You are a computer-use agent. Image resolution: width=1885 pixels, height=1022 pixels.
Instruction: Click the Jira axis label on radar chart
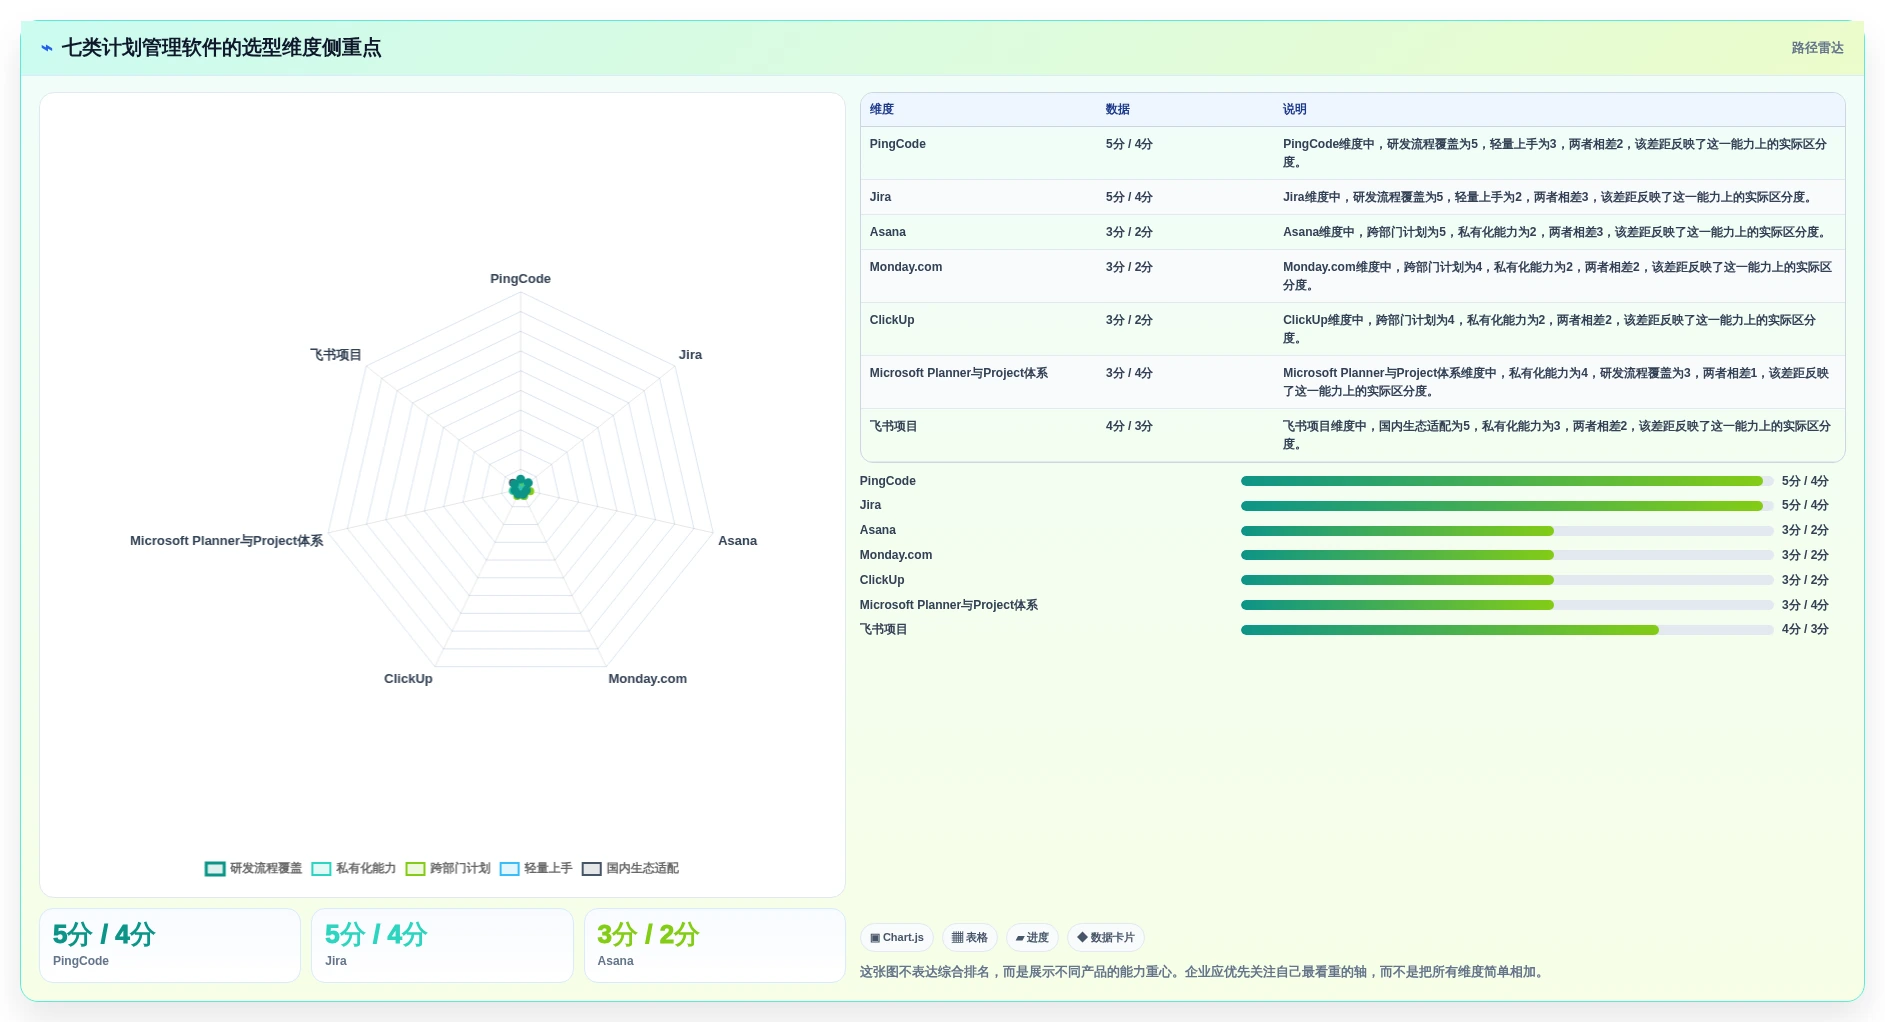(x=690, y=355)
